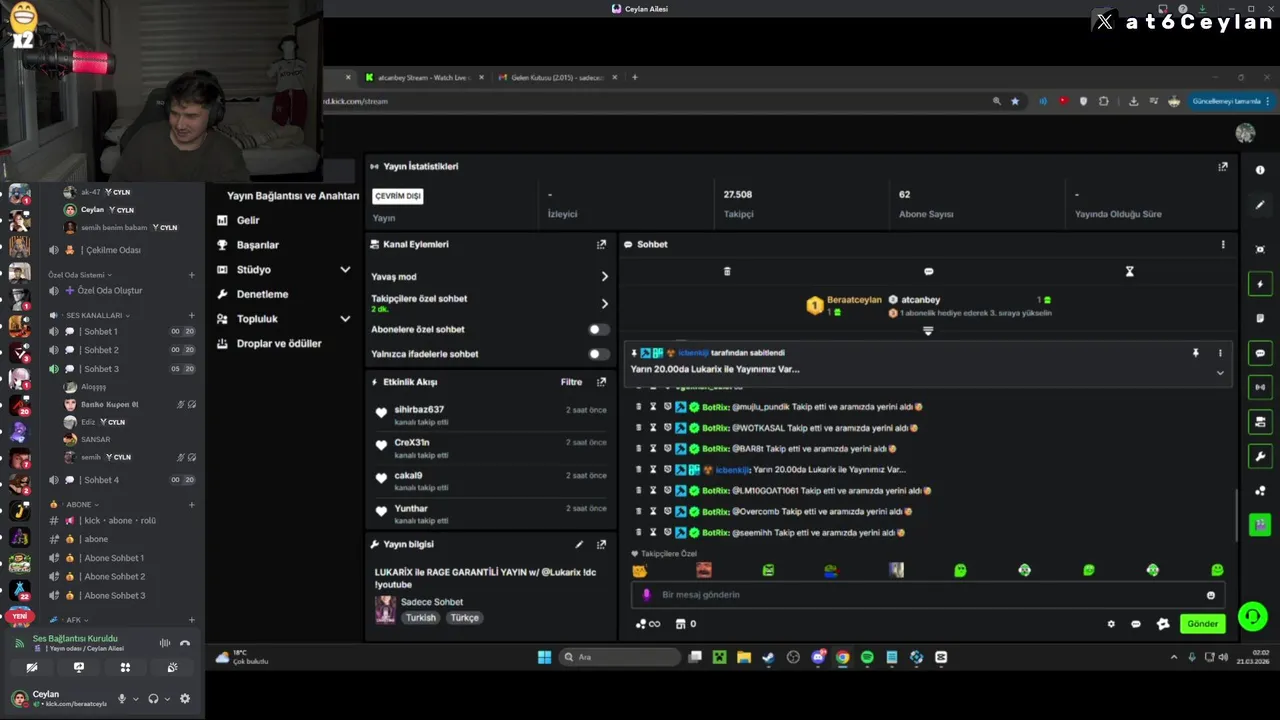
Task: Open chat settings gear icon
Action: (x=1111, y=624)
